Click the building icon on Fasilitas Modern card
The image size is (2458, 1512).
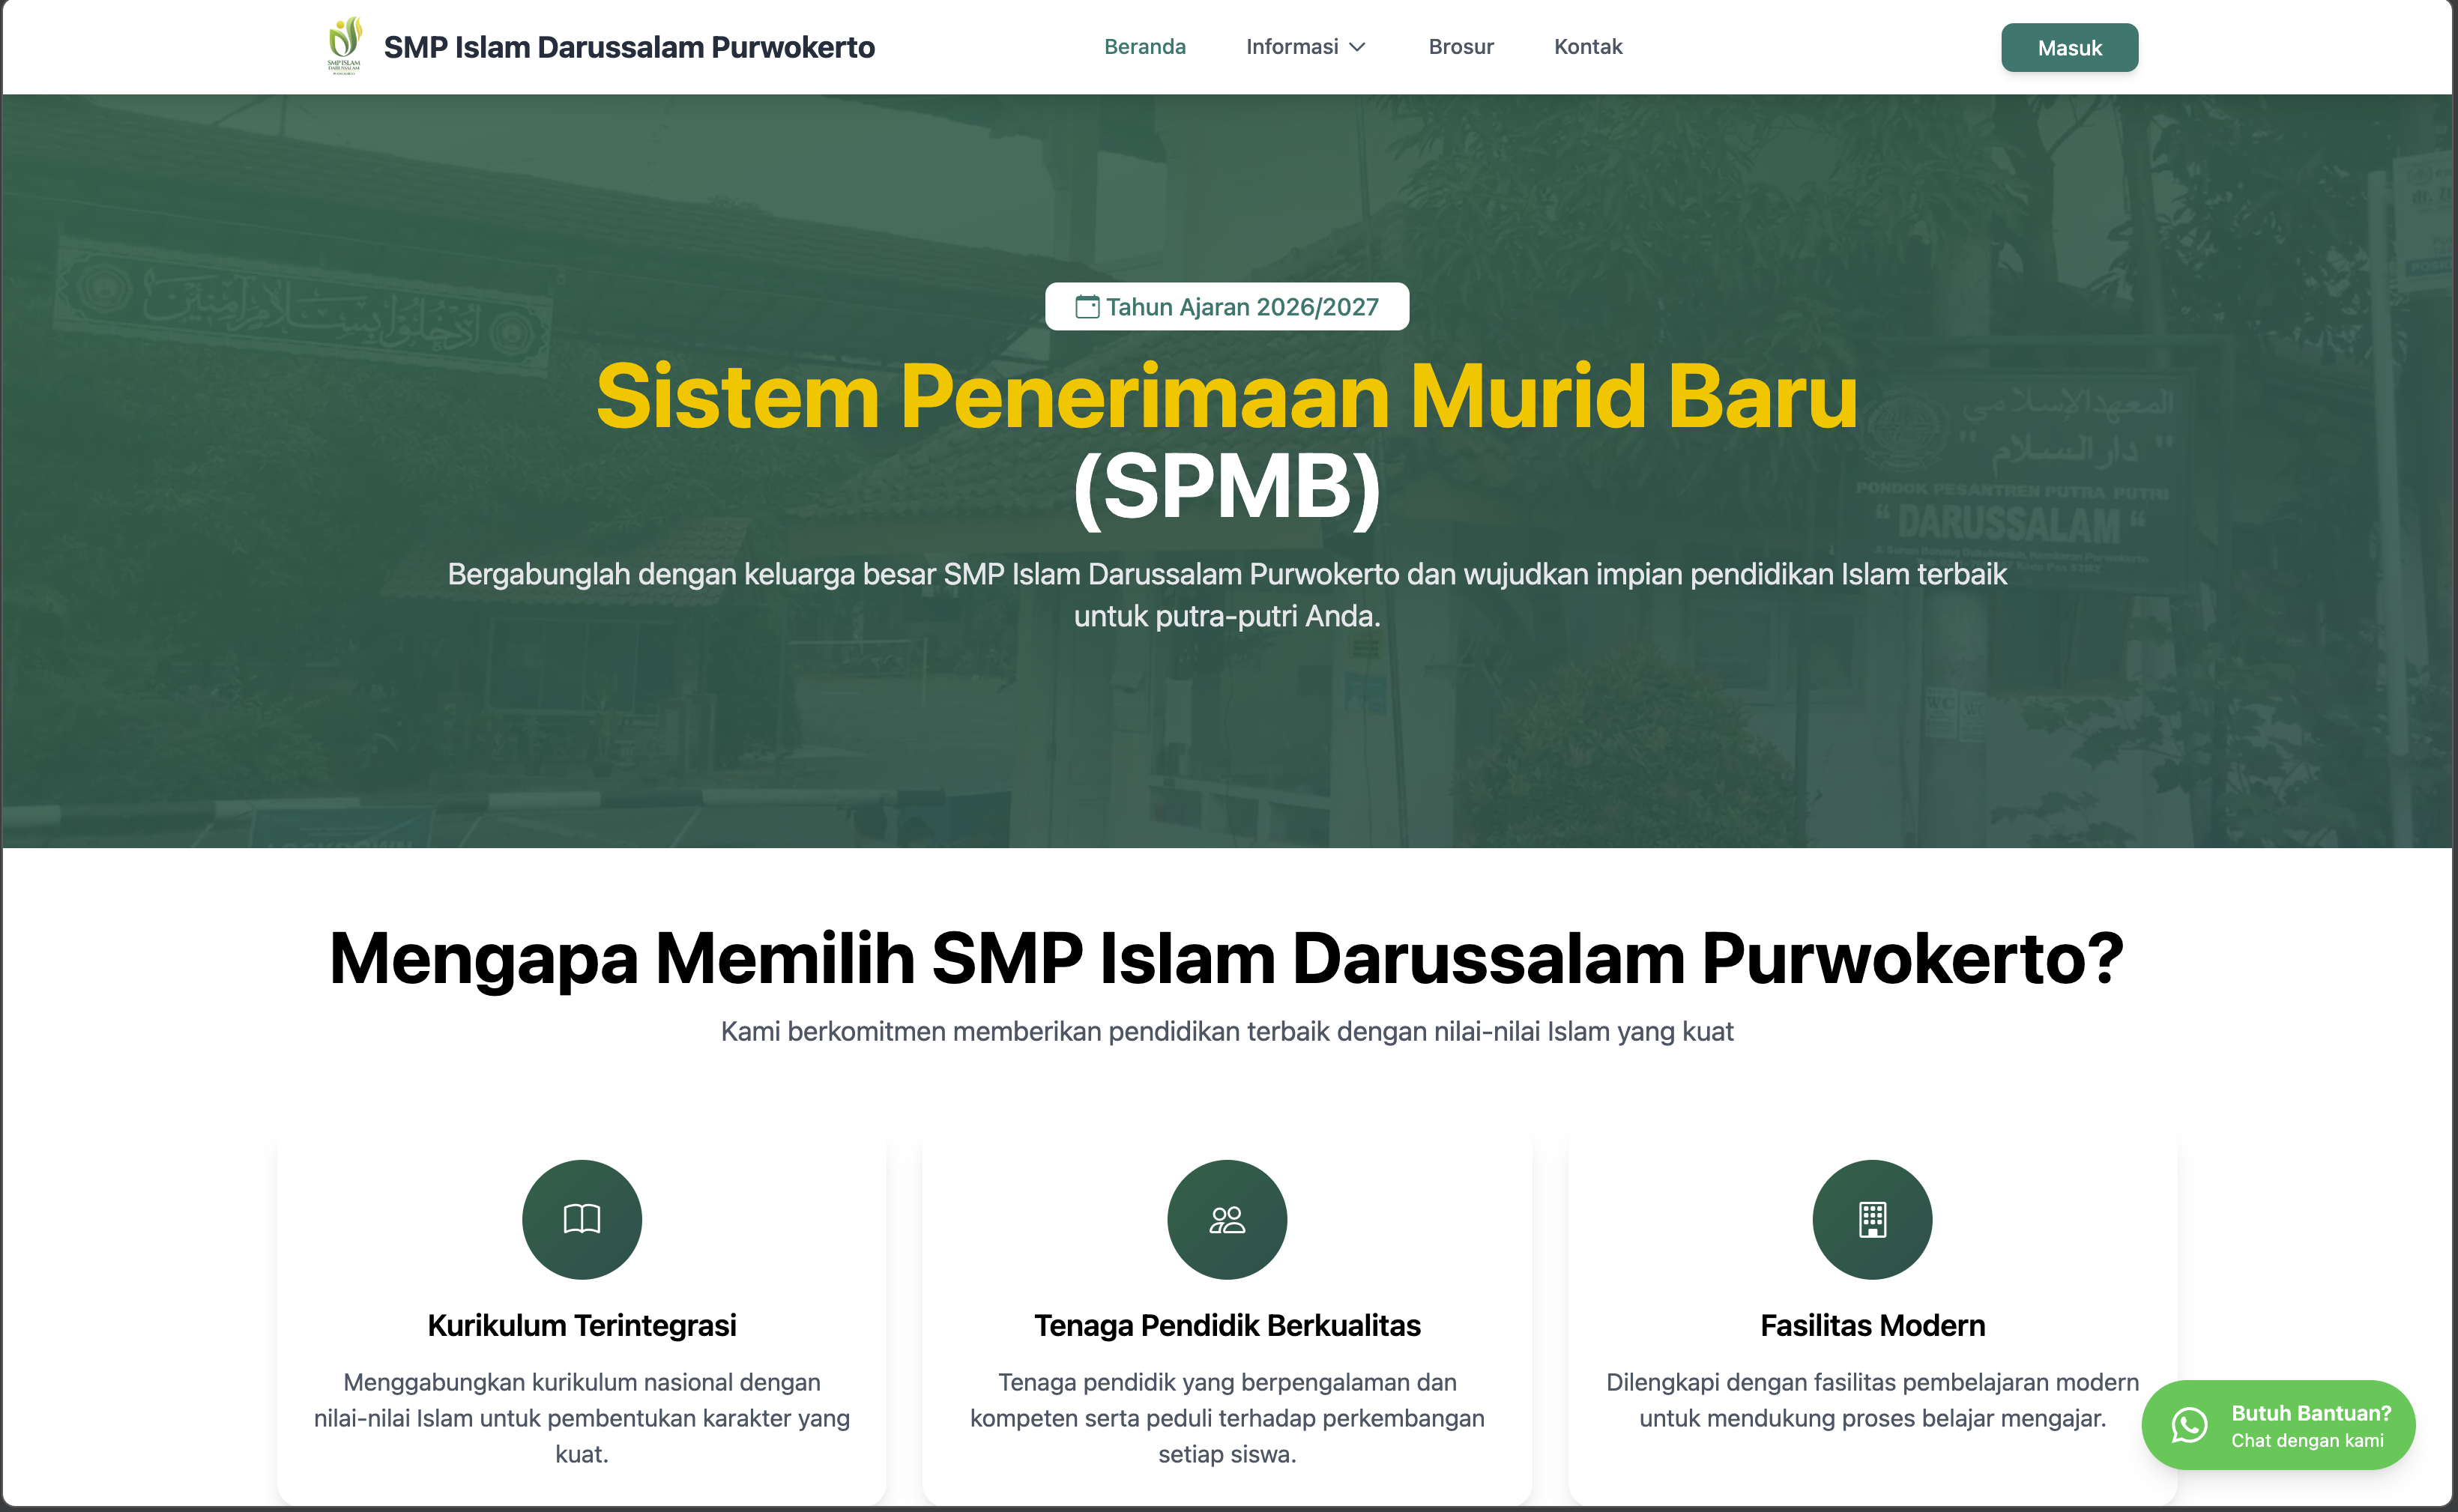[x=1874, y=1219]
